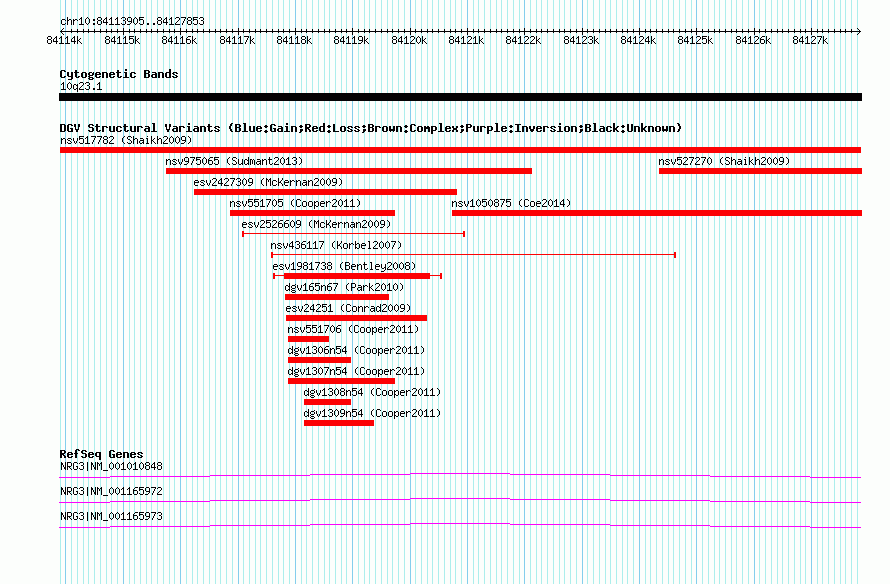The height and width of the screenshot is (584, 890).
Task: Click the nsv436117 thin red line
Action: click(473, 255)
